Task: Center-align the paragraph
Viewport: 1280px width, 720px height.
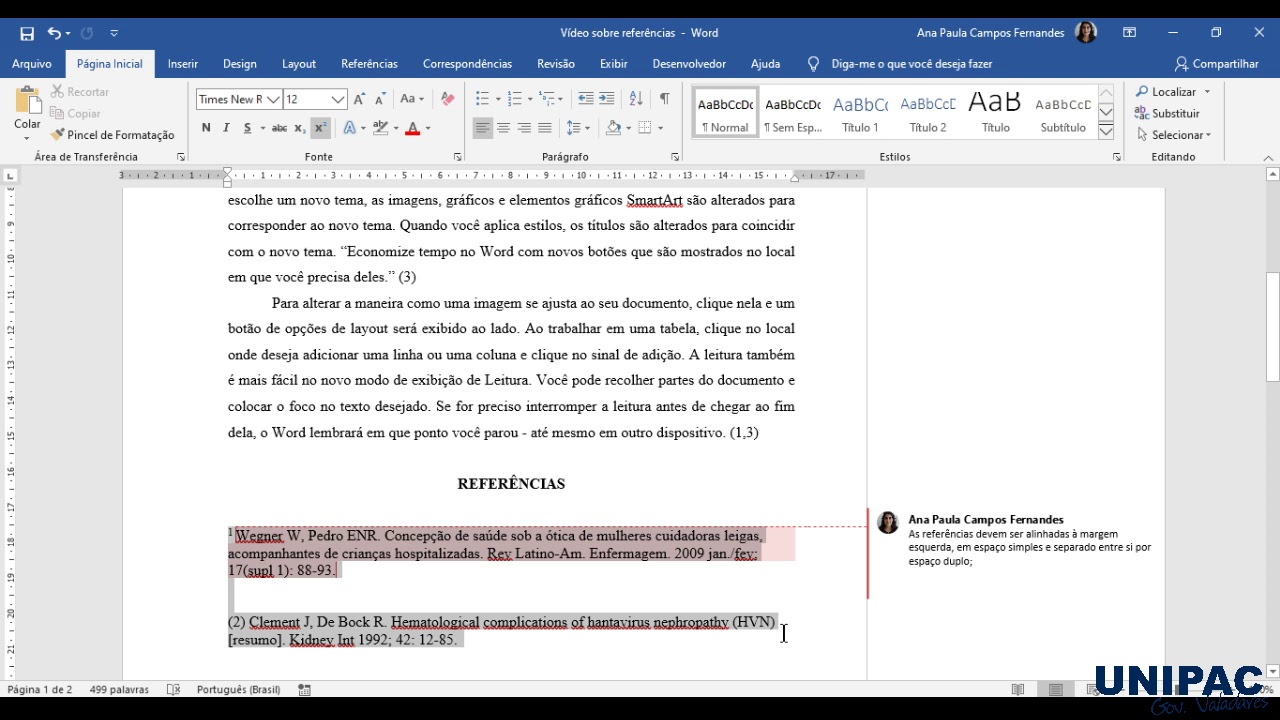Action: (503, 128)
